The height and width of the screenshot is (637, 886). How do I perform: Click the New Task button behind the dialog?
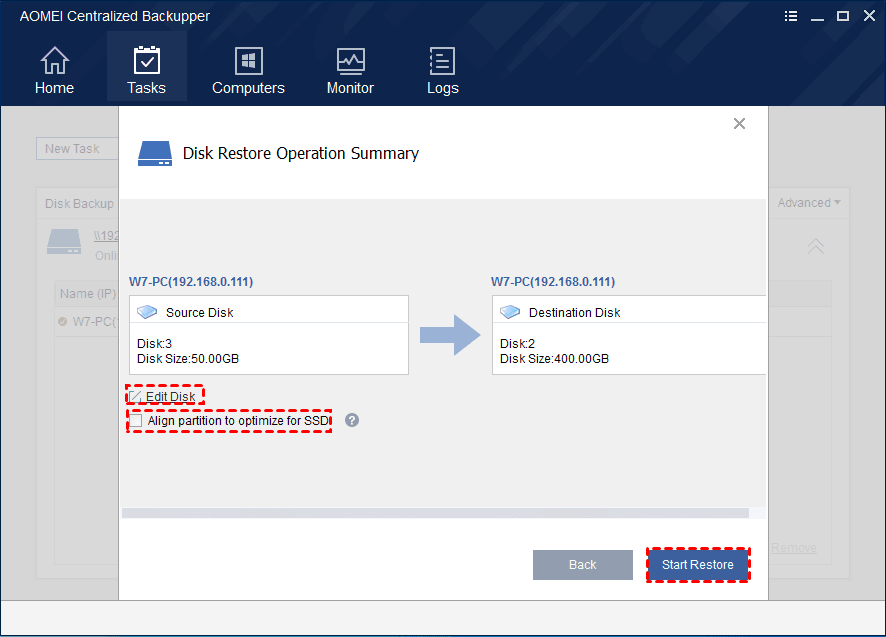pos(77,149)
